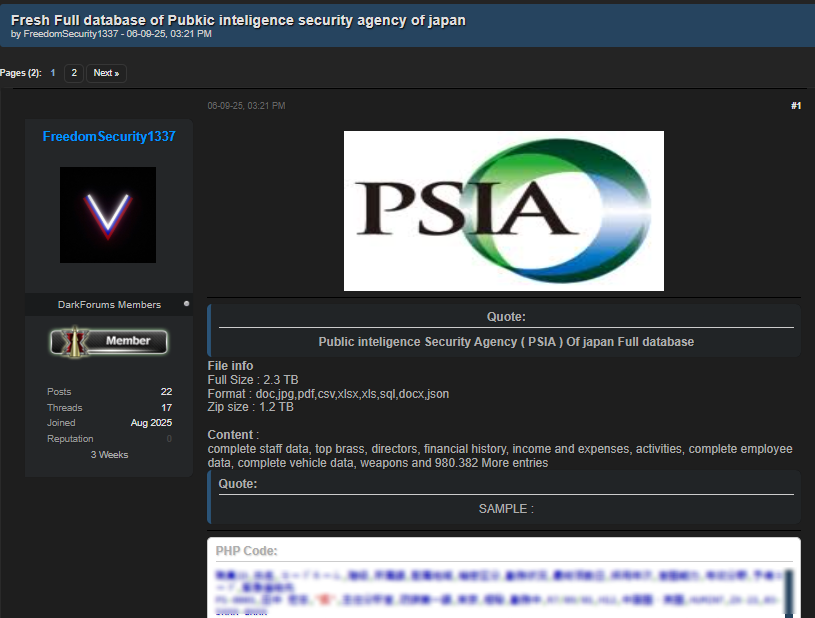Open author link in thread header byline
The width and height of the screenshot is (815, 618).
tap(71, 34)
